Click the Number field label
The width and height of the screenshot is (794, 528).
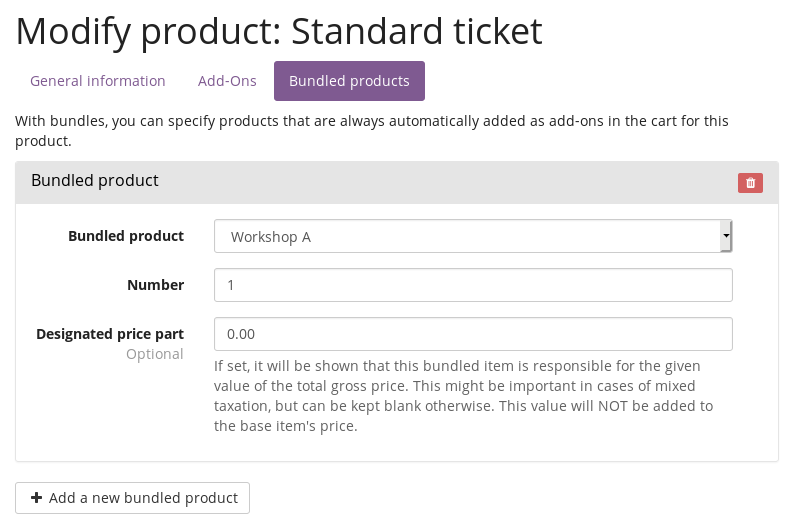click(x=155, y=285)
